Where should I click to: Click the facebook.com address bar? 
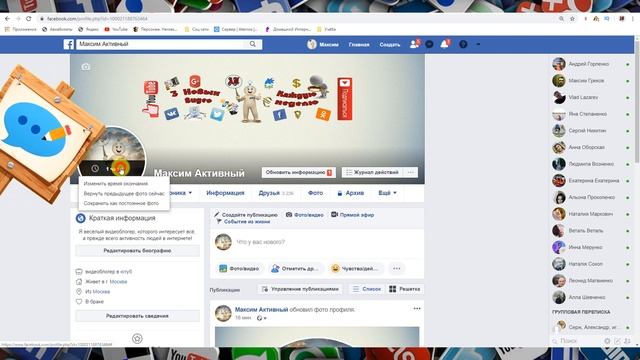tap(298, 19)
